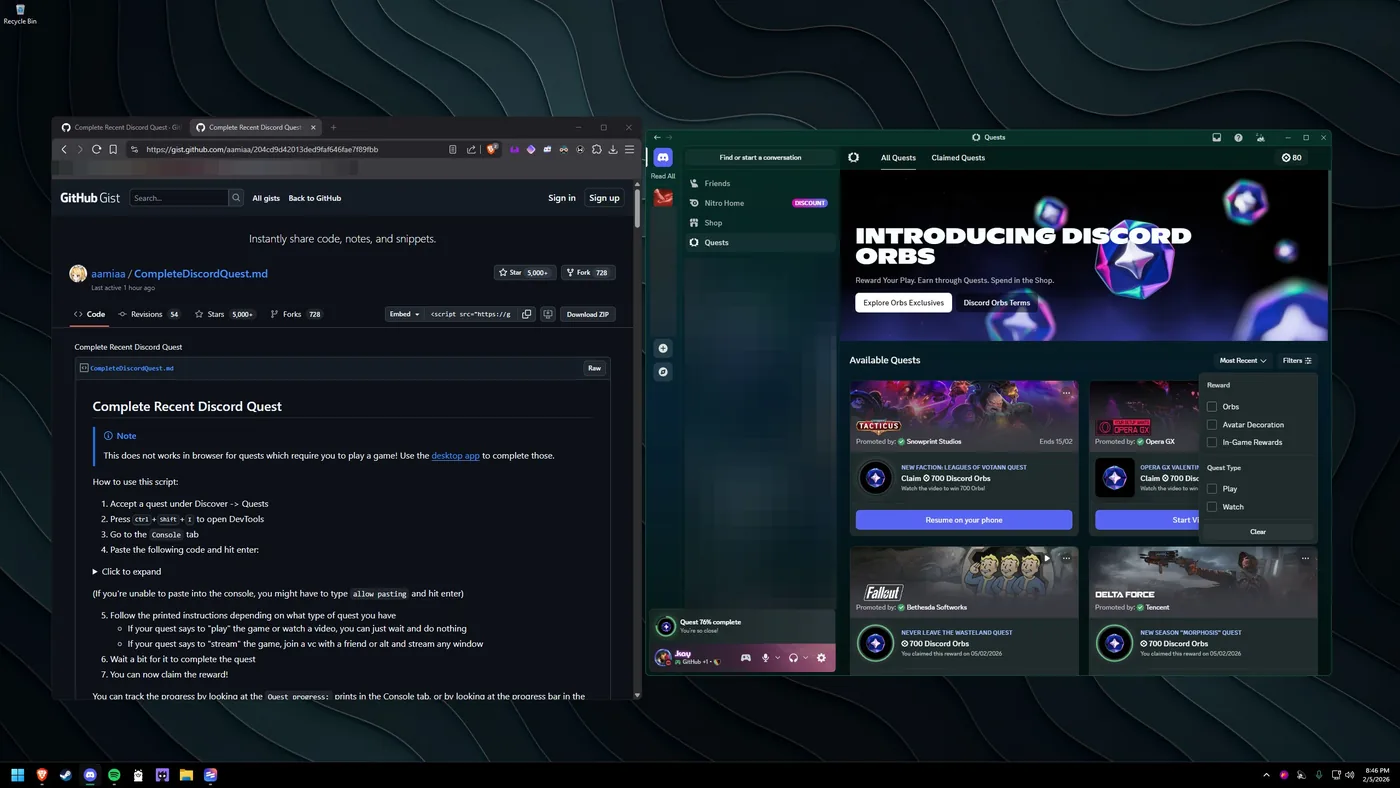Viewport: 1400px width, 788px height.
Task: Open three-dot menu on Fallout quest card
Action: [1066, 558]
